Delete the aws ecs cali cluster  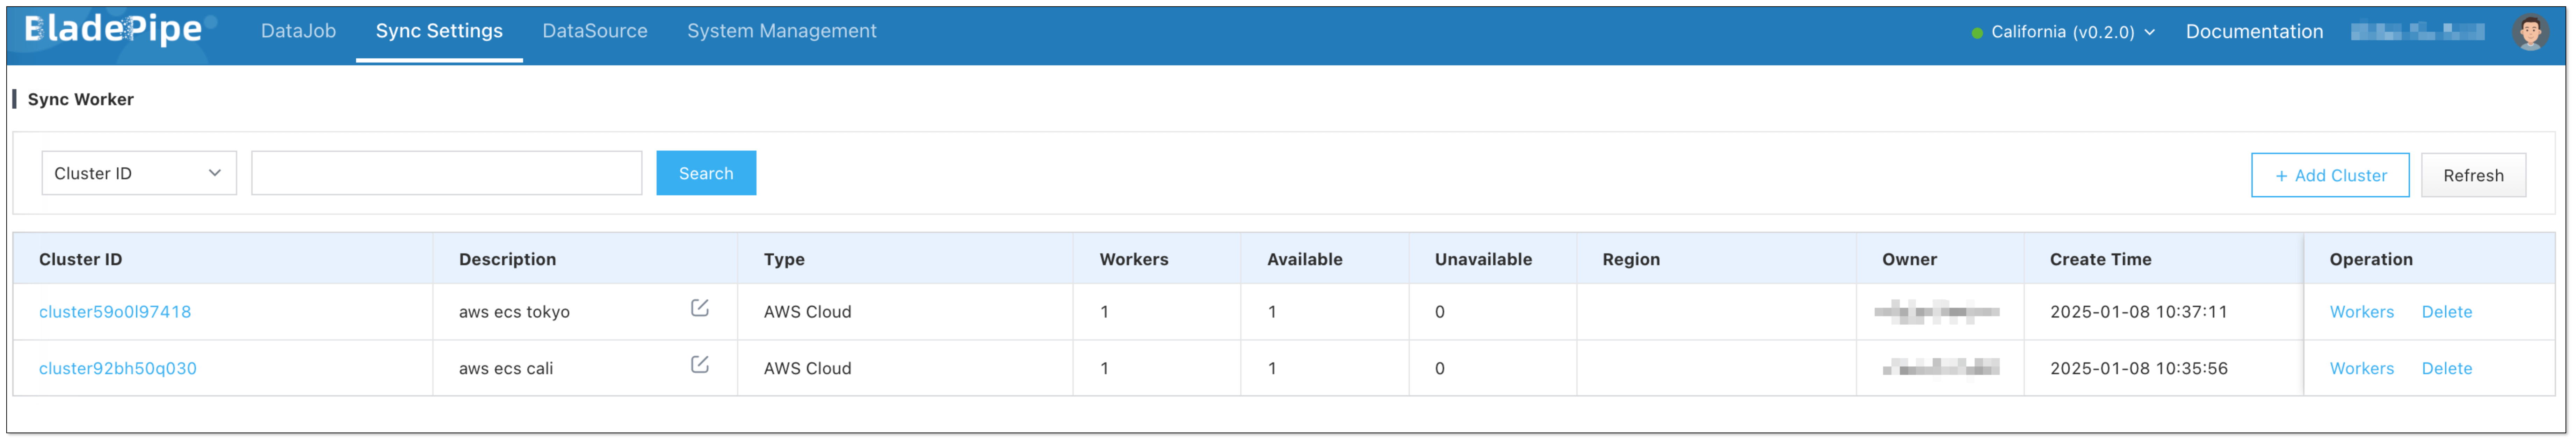[x=2446, y=368]
